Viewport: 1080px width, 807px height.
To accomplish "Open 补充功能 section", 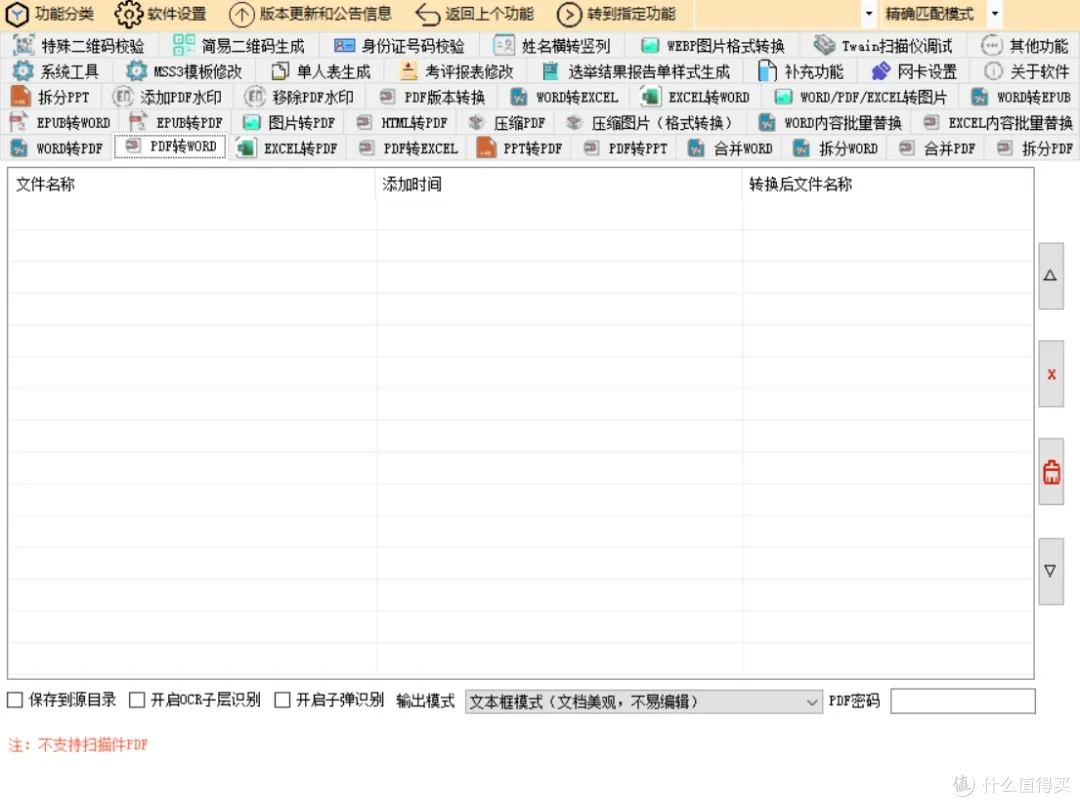I will 800,72.
